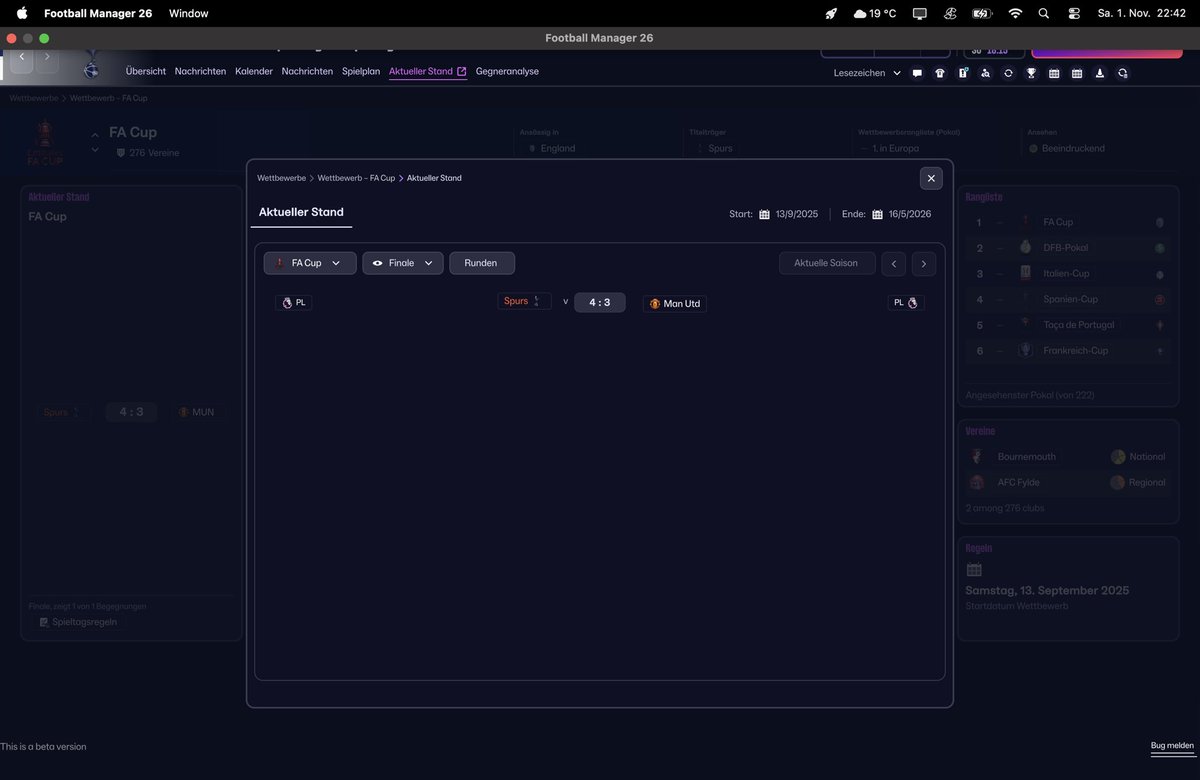1200x780 pixels.
Task: Click AFC Fylde in Vereine panel
Action: point(1020,482)
